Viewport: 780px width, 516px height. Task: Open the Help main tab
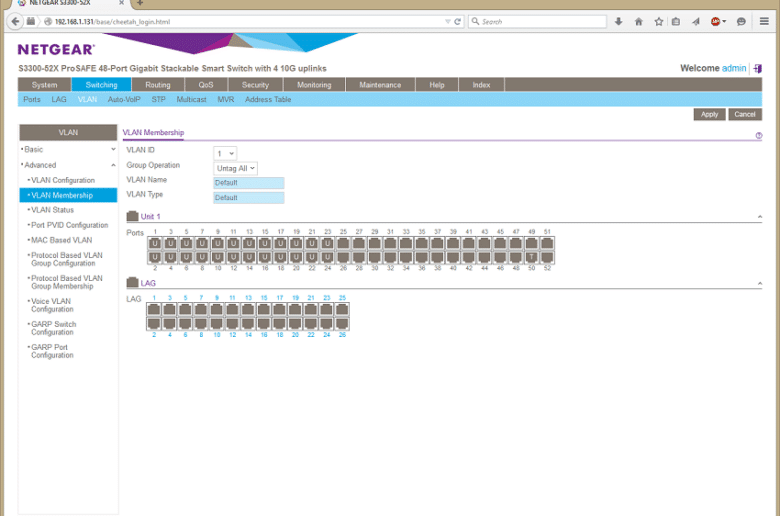[437, 85]
